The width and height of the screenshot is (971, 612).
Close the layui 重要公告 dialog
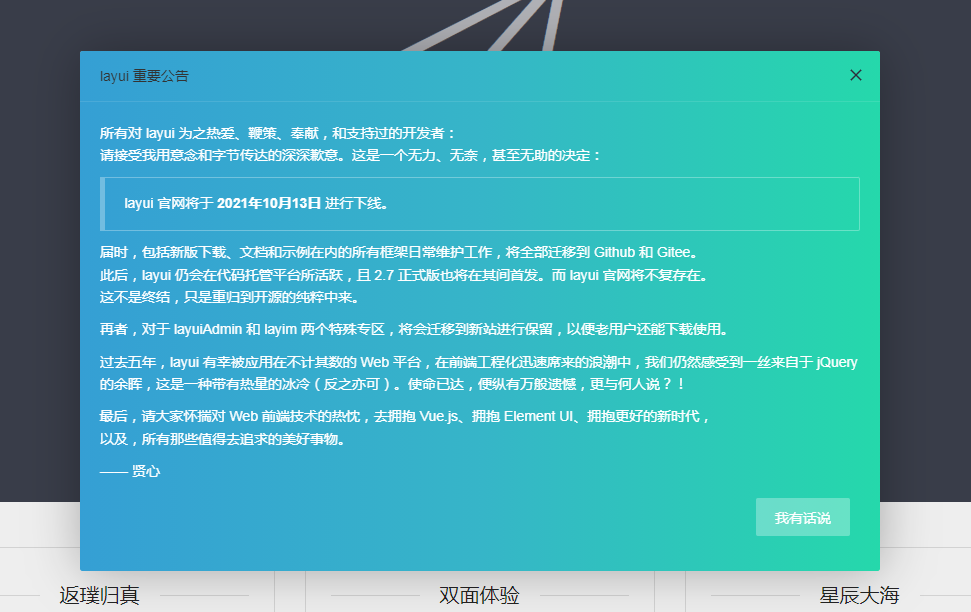pos(855,75)
